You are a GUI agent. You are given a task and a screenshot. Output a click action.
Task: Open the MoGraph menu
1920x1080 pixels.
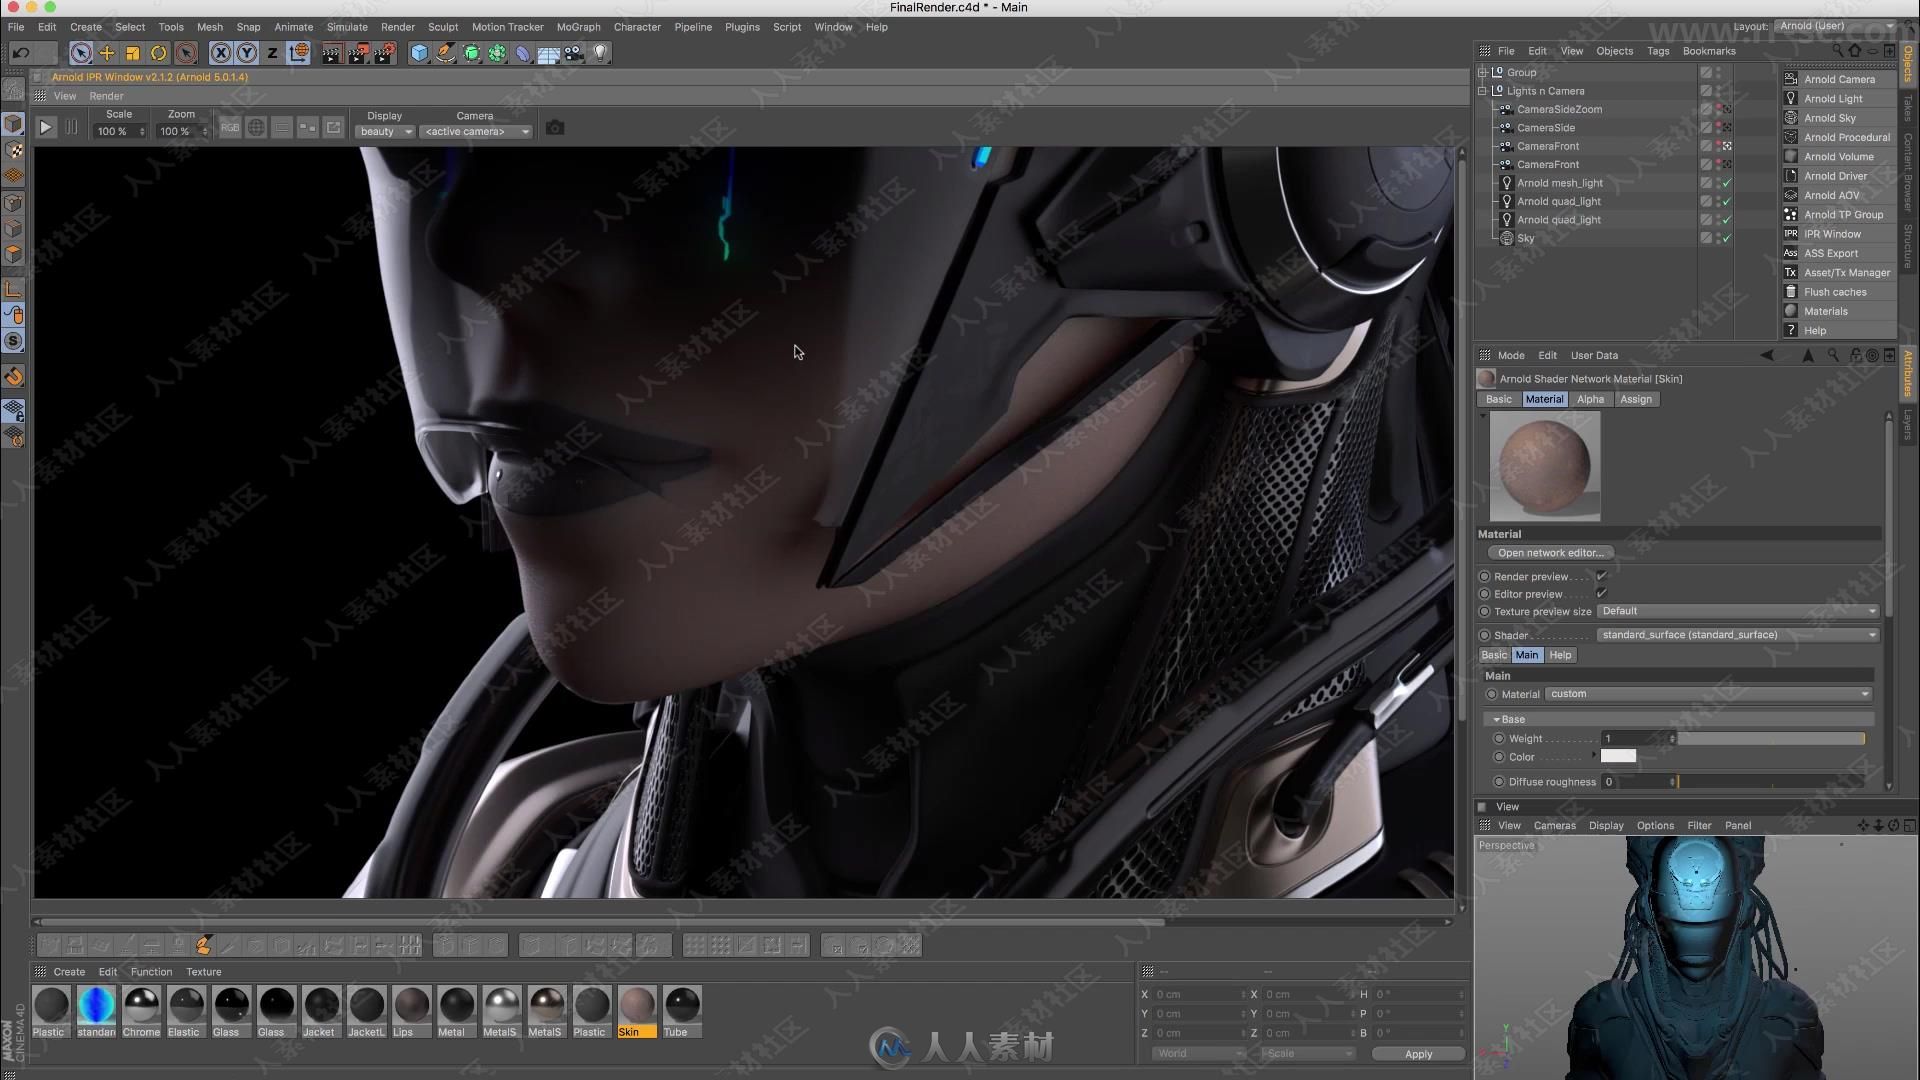(578, 27)
